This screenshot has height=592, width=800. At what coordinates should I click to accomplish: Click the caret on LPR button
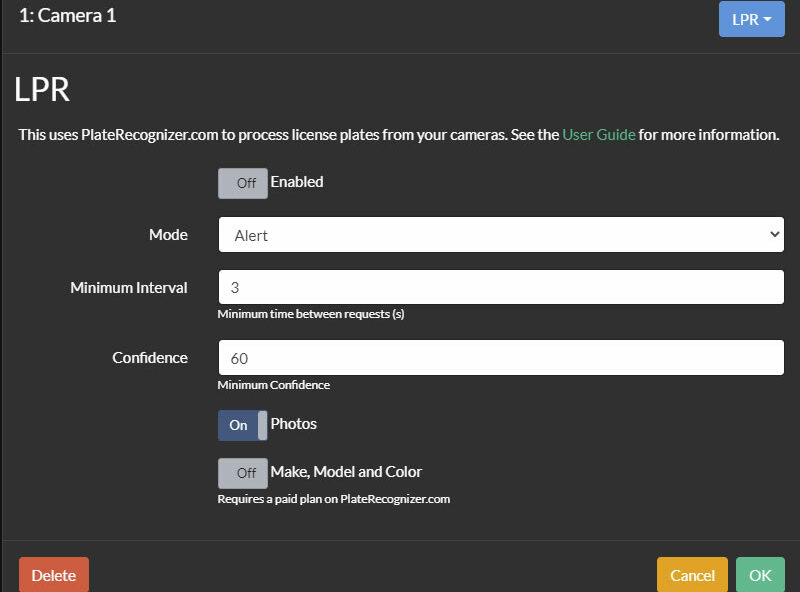(x=767, y=19)
